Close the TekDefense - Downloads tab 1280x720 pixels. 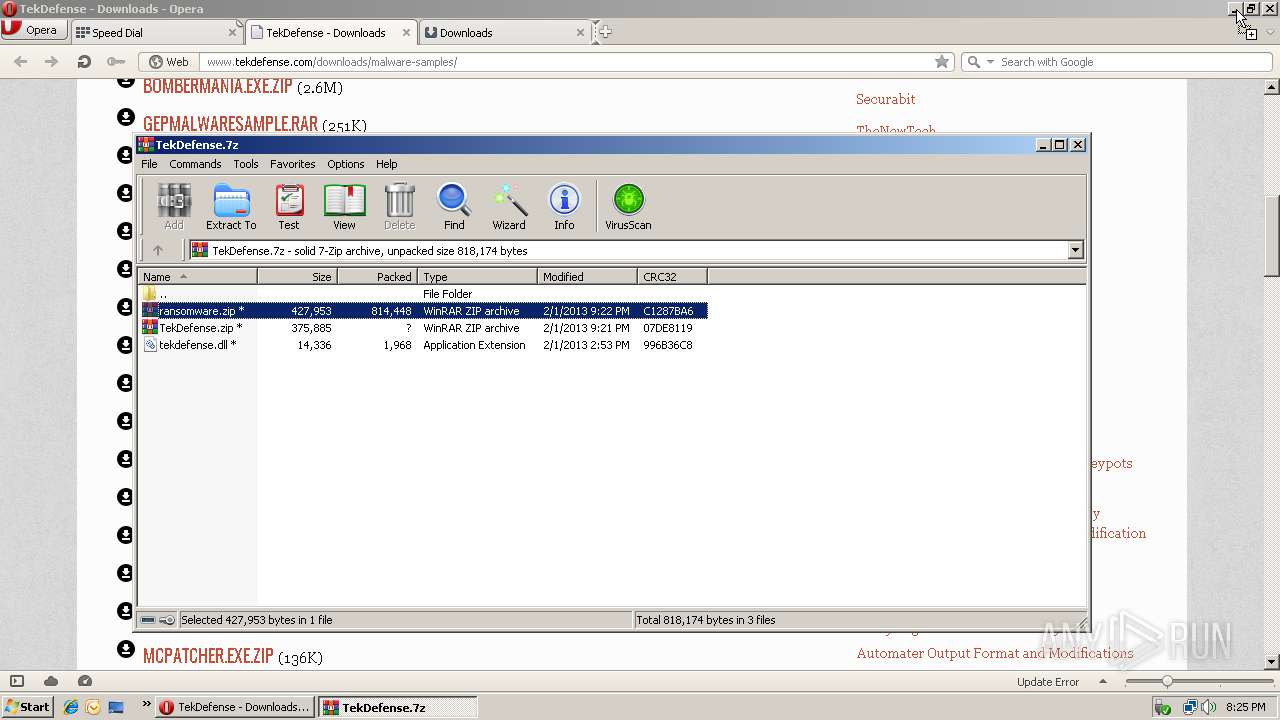(406, 32)
